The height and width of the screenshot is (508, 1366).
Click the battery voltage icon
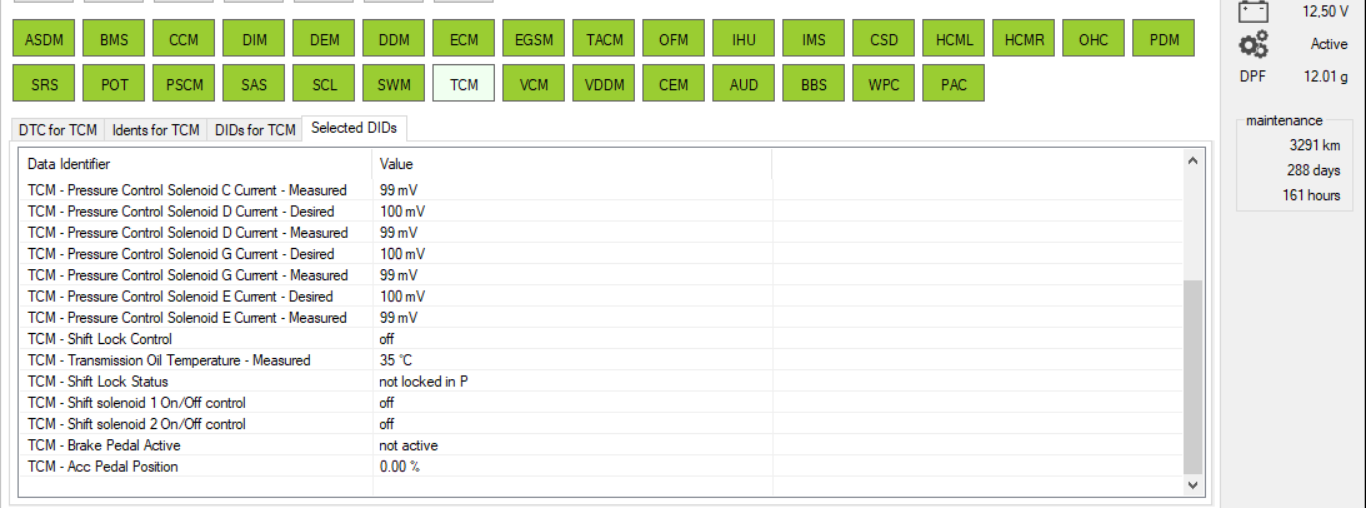(1253, 12)
